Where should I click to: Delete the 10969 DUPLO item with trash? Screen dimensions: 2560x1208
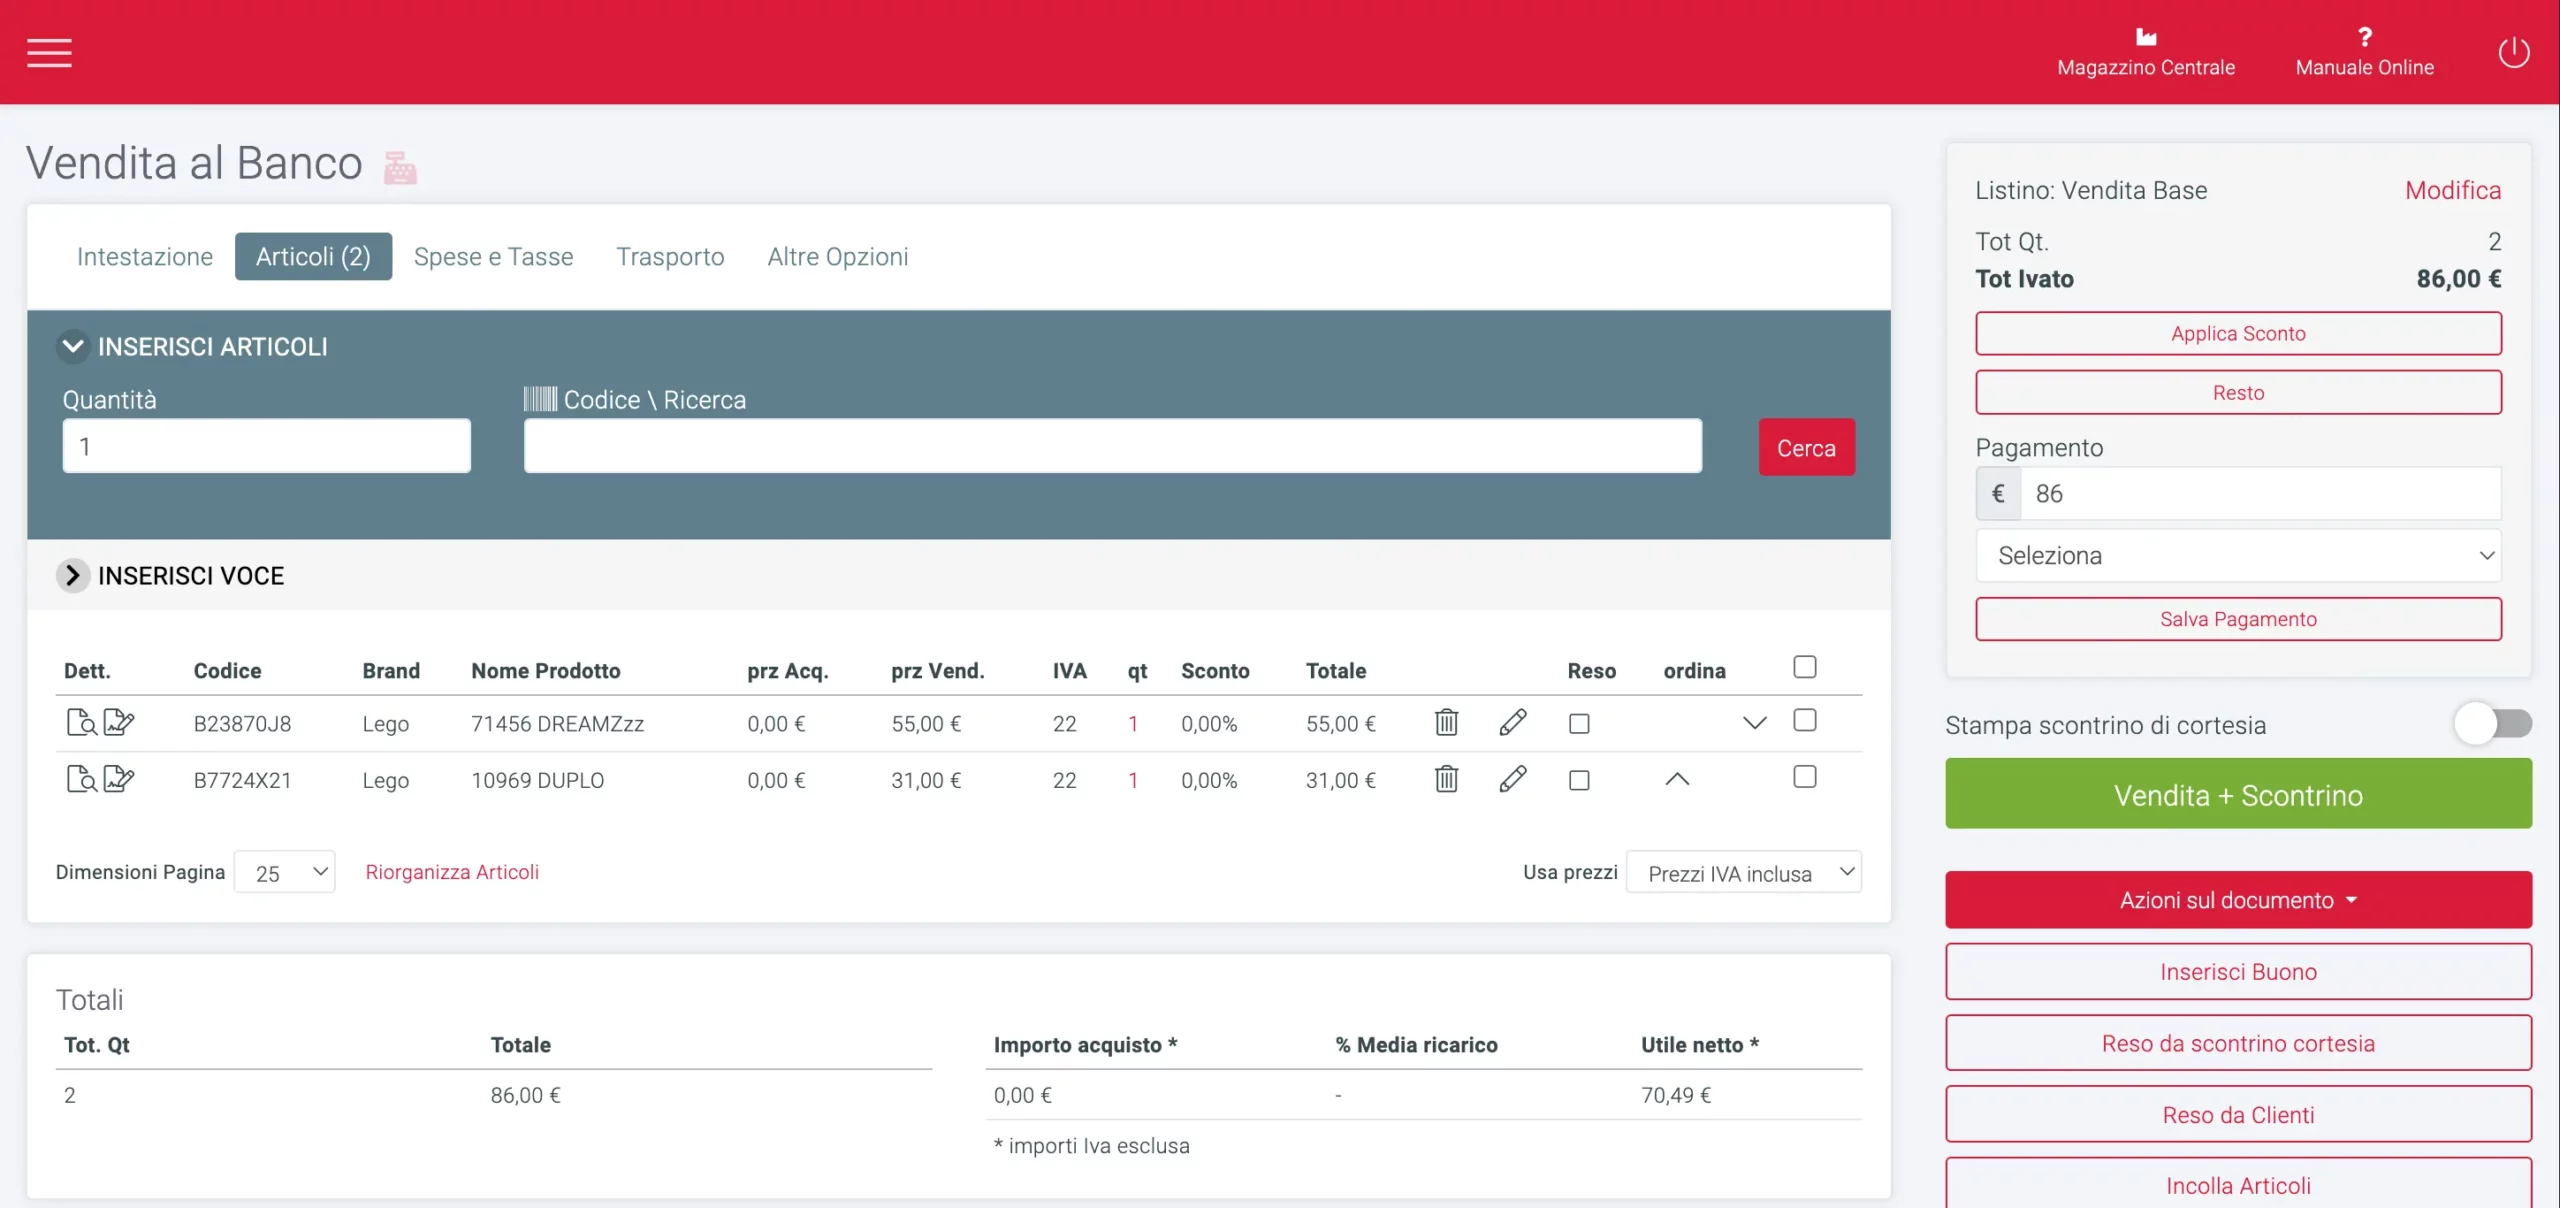tap(1446, 779)
